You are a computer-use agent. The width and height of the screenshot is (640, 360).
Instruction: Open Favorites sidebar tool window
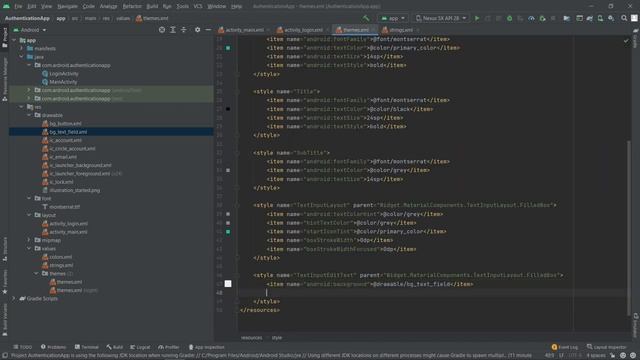(4, 282)
